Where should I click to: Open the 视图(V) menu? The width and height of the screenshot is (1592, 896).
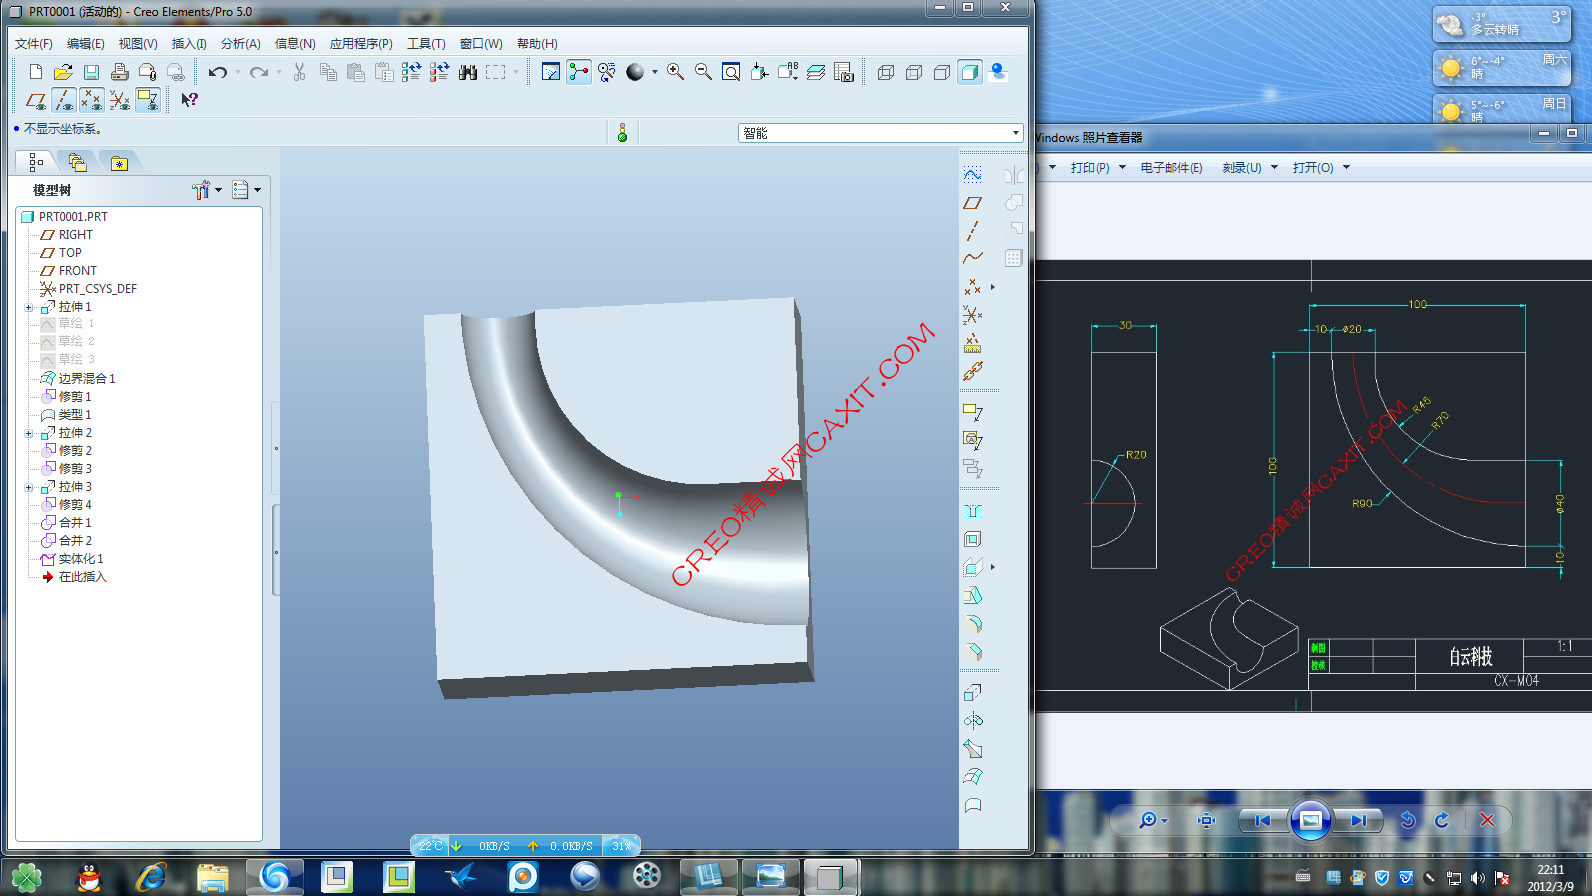click(x=138, y=43)
